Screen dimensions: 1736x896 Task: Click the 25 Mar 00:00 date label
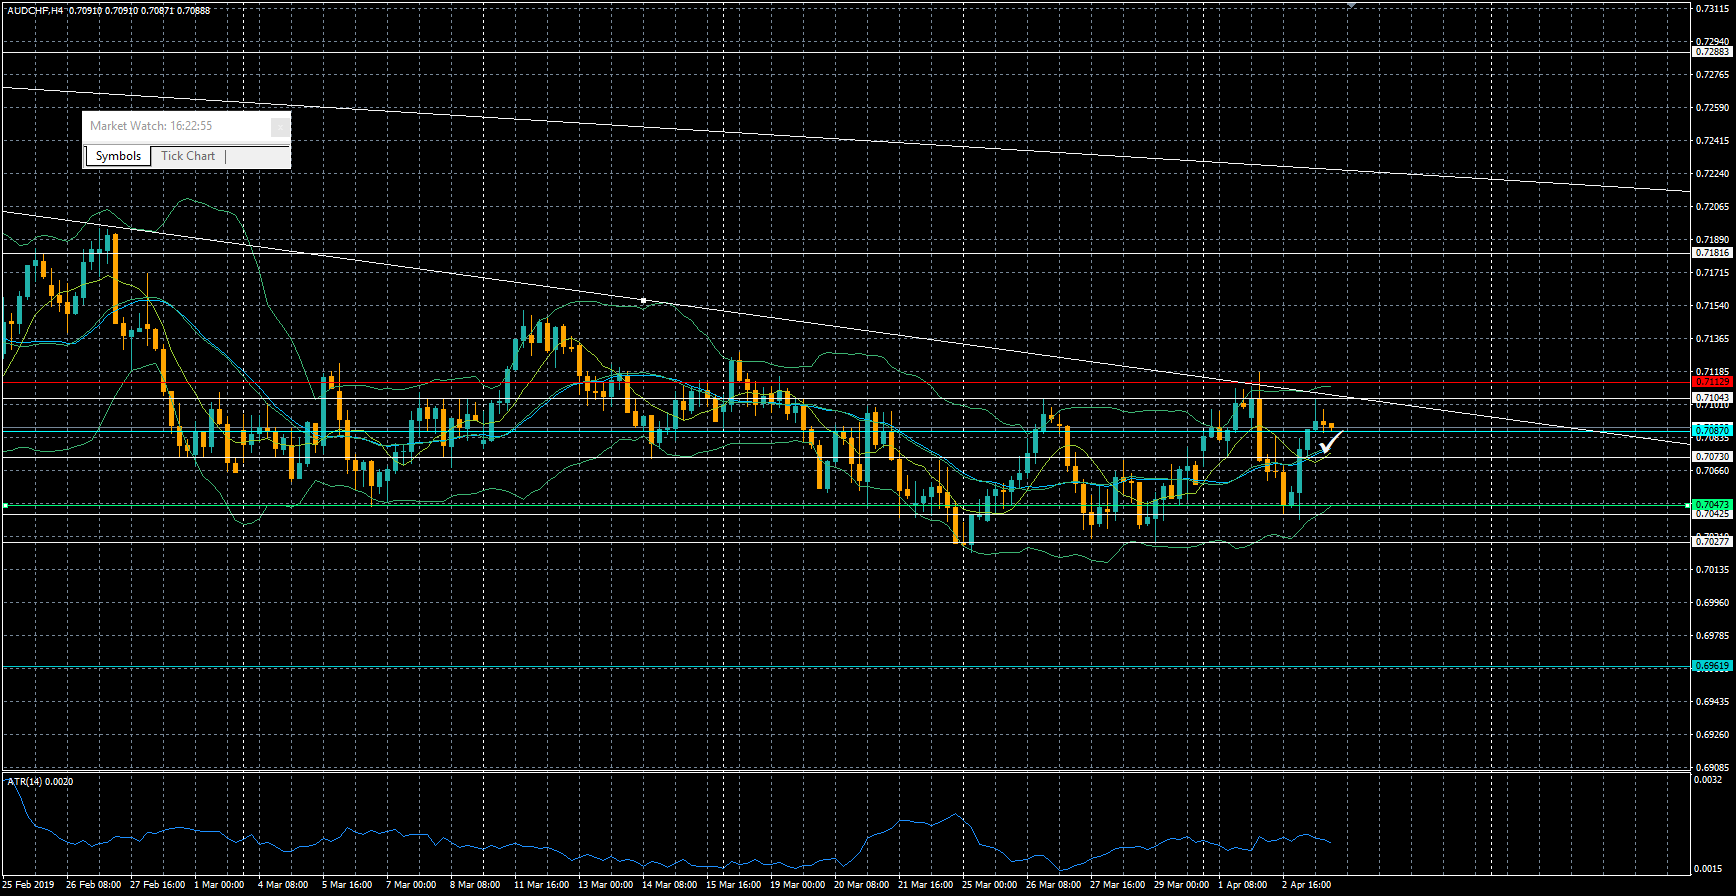(x=989, y=884)
